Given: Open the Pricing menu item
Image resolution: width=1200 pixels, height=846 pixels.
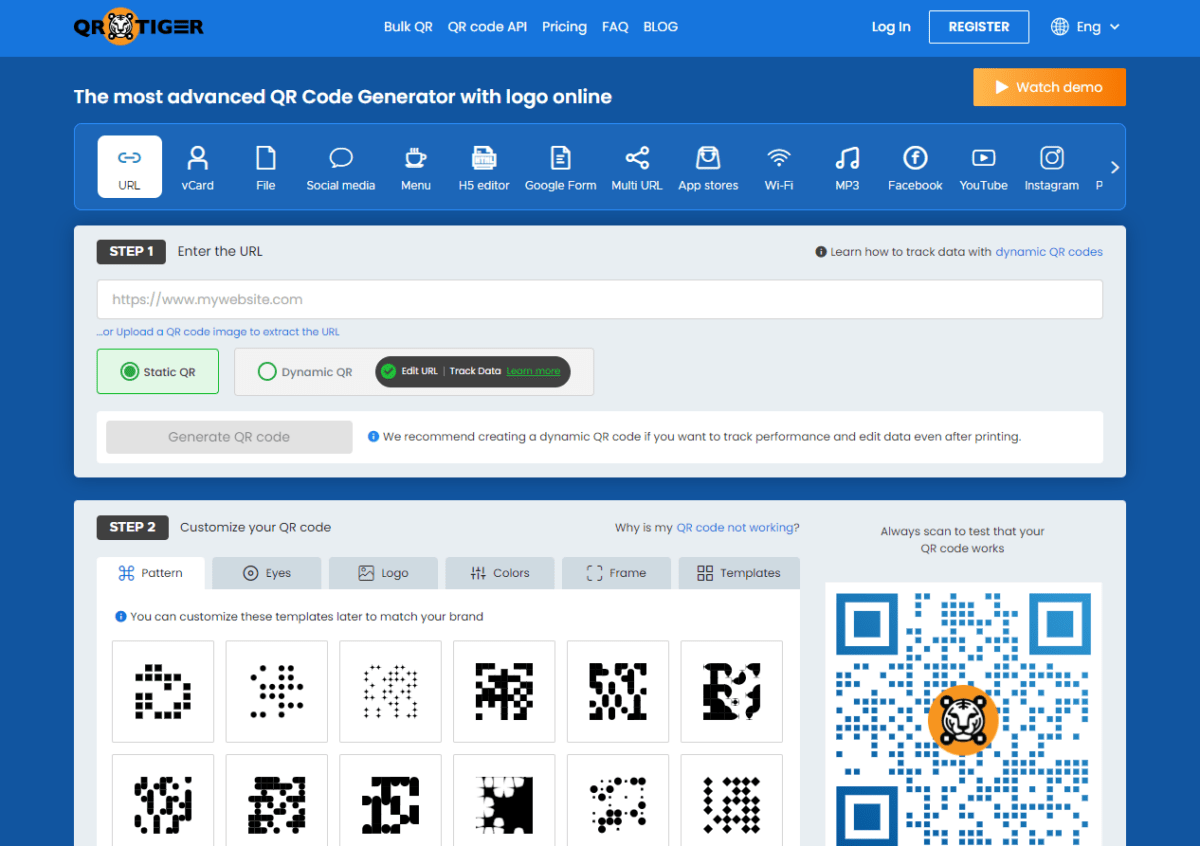Looking at the screenshot, I should (x=564, y=27).
